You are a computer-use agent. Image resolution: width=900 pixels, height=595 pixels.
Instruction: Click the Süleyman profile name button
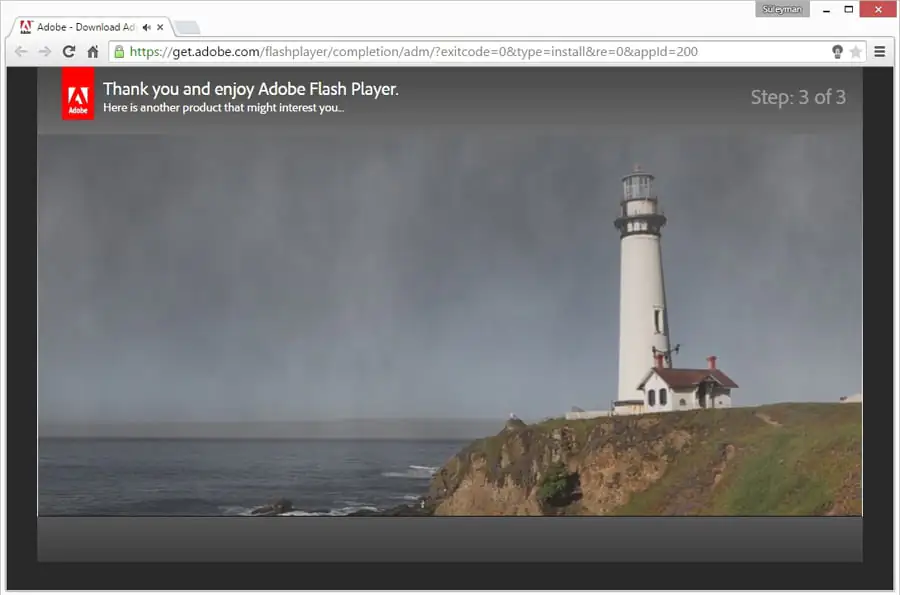coord(781,8)
